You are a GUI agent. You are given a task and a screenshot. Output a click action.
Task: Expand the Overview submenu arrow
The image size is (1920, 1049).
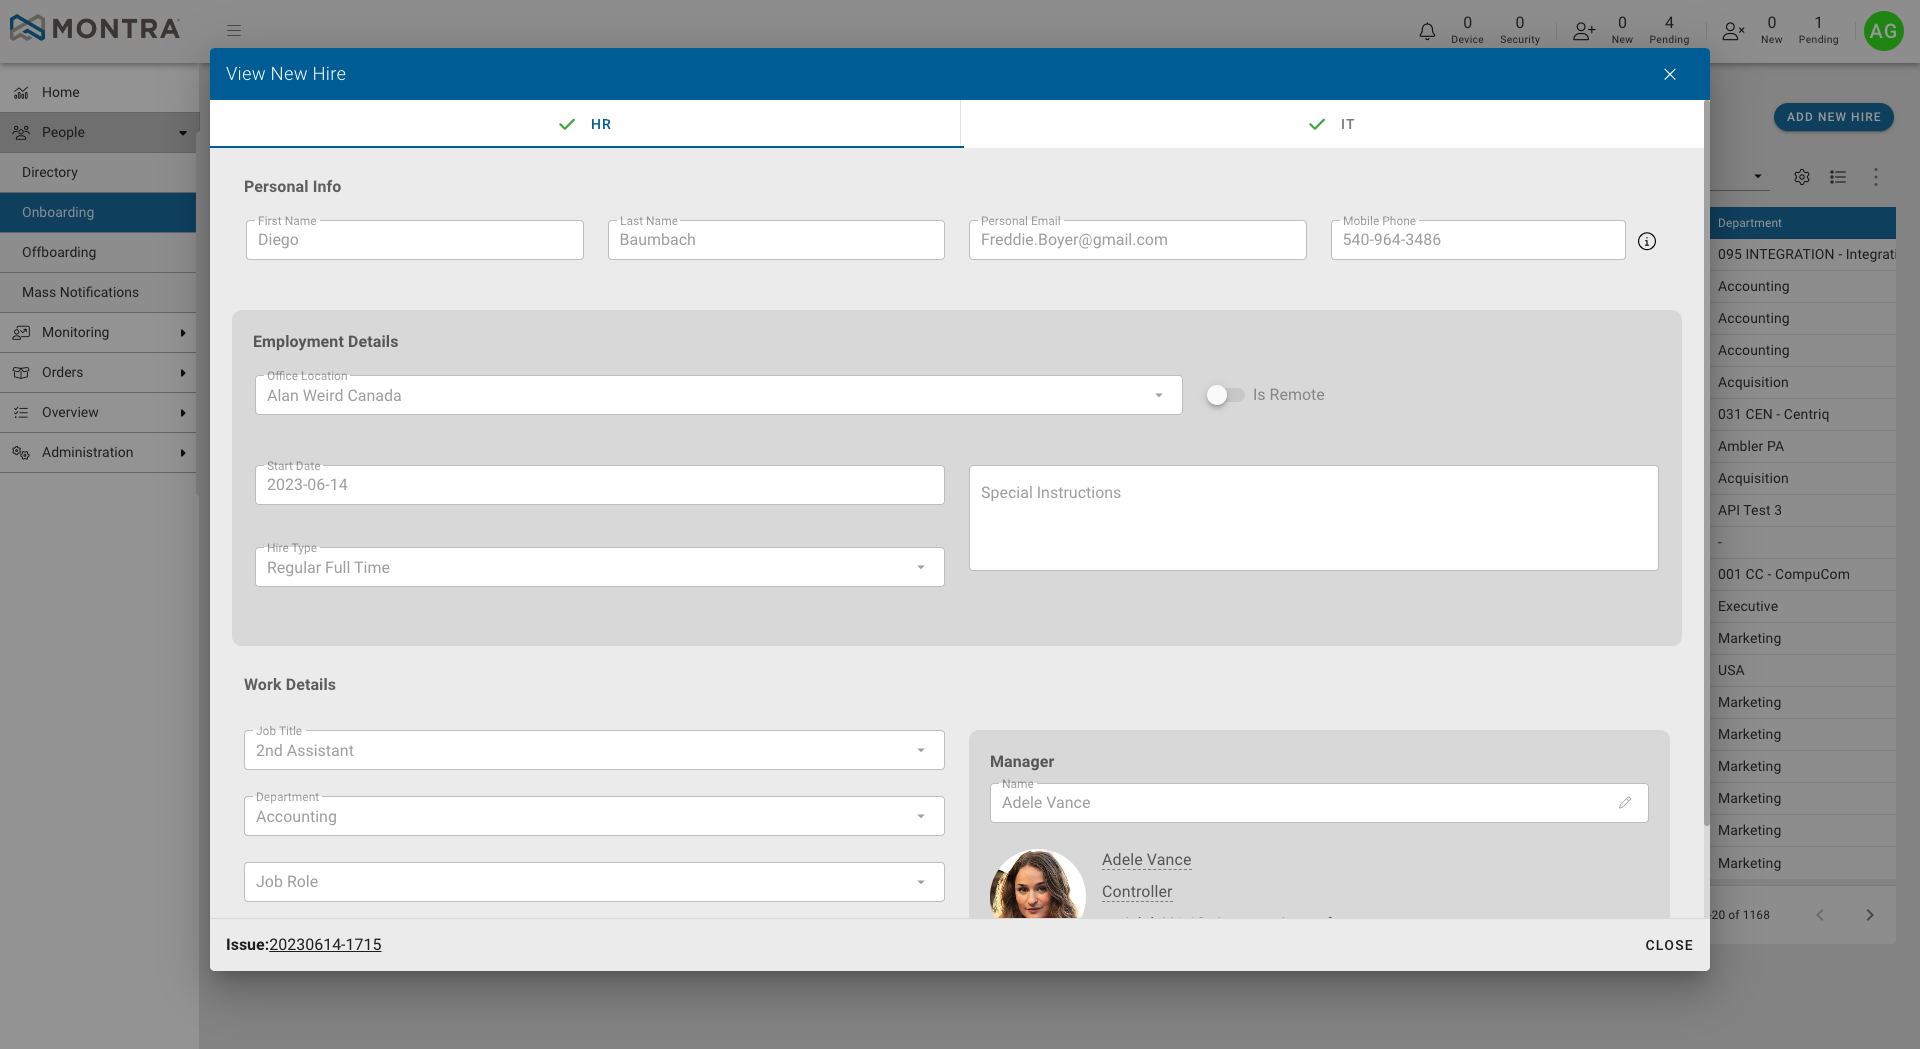[183, 413]
